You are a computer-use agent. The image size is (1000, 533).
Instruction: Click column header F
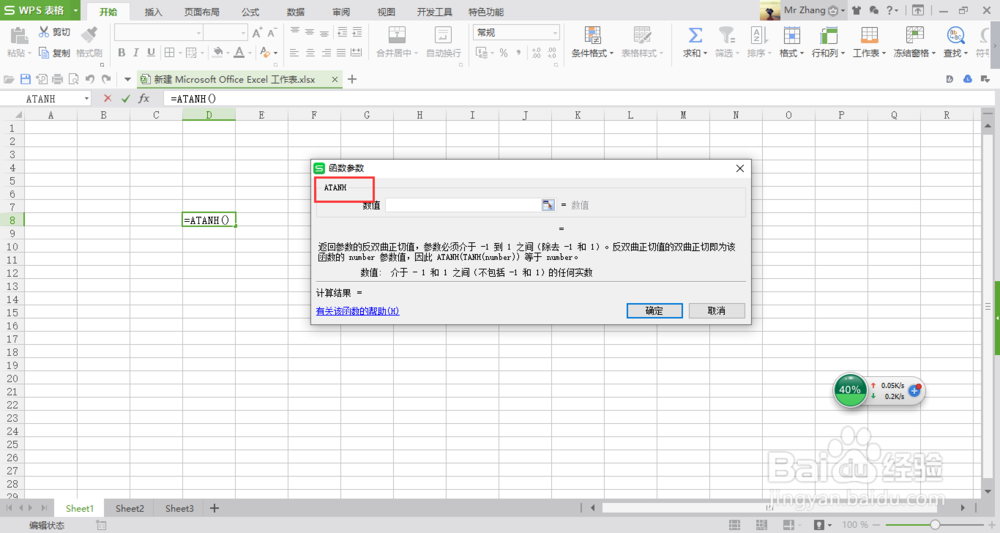tap(314, 115)
